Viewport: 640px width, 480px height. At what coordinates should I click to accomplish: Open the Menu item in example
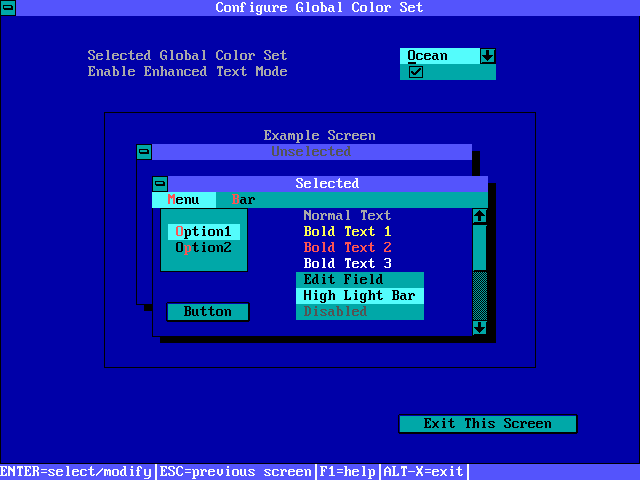tap(183, 200)
